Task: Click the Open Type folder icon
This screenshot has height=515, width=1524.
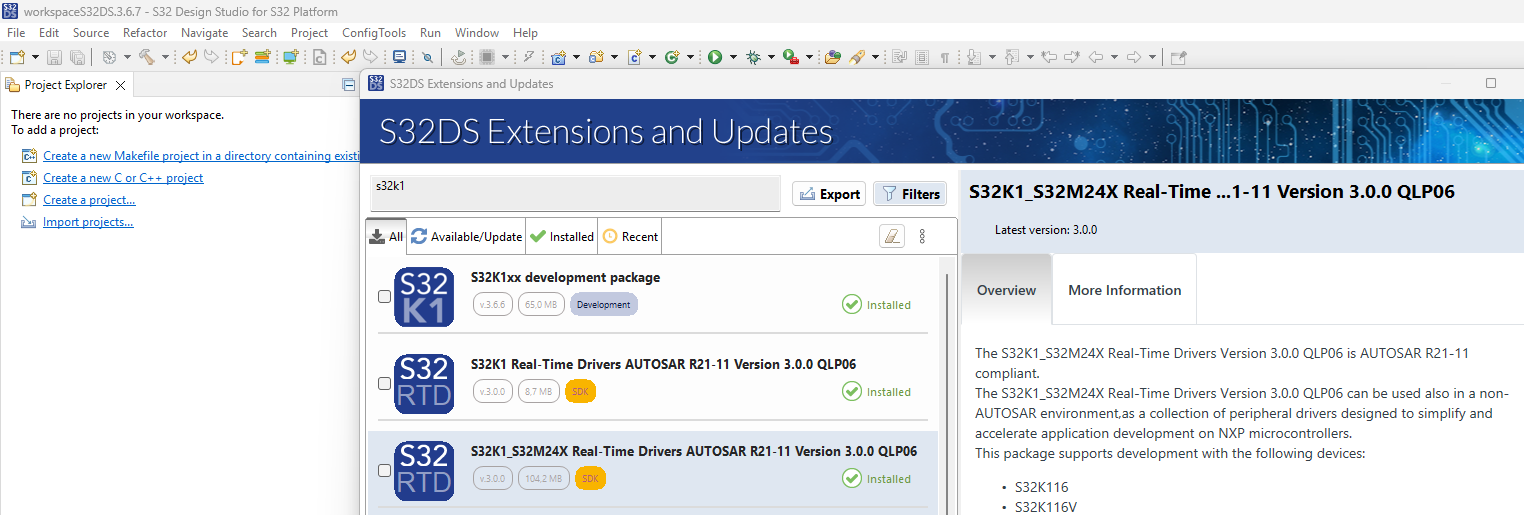Action: tap(833, 57)
